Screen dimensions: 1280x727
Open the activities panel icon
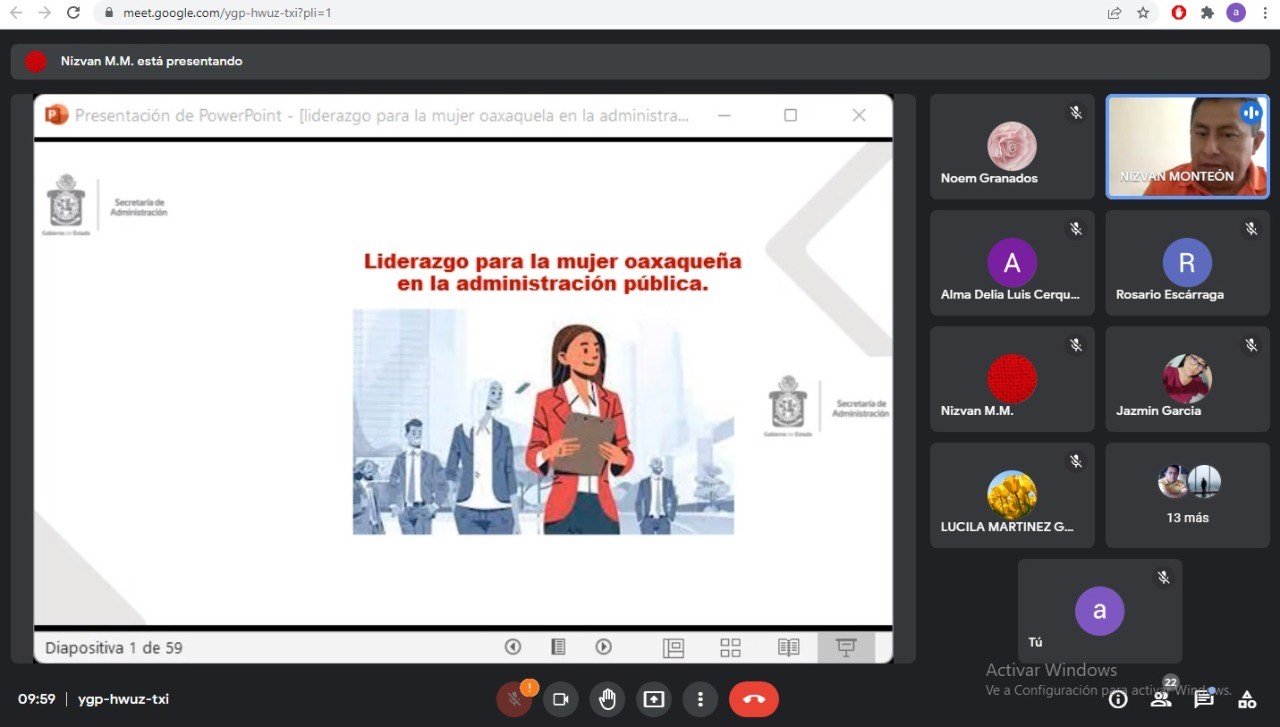click(x=1247, y=699)
